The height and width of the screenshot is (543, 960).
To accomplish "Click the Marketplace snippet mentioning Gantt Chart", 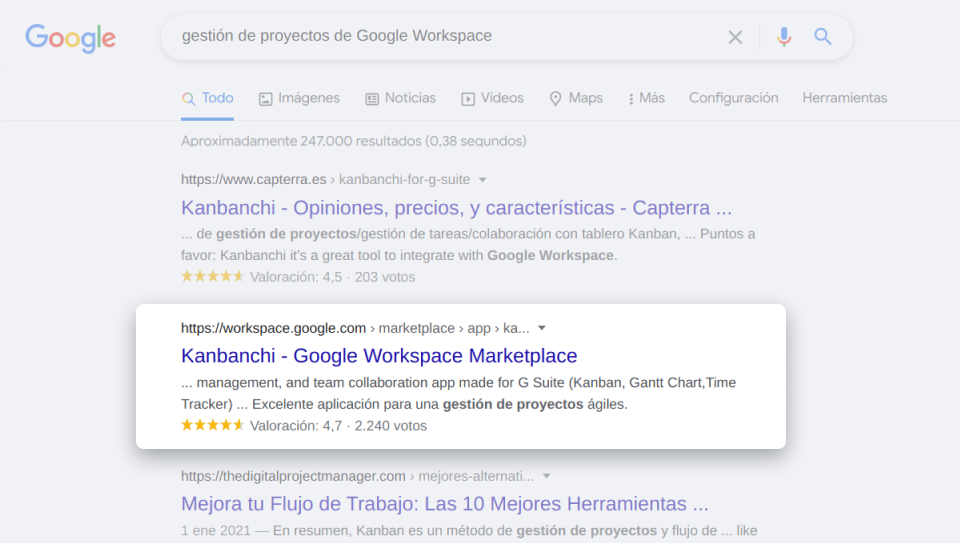I will click(x=459, y=394).
